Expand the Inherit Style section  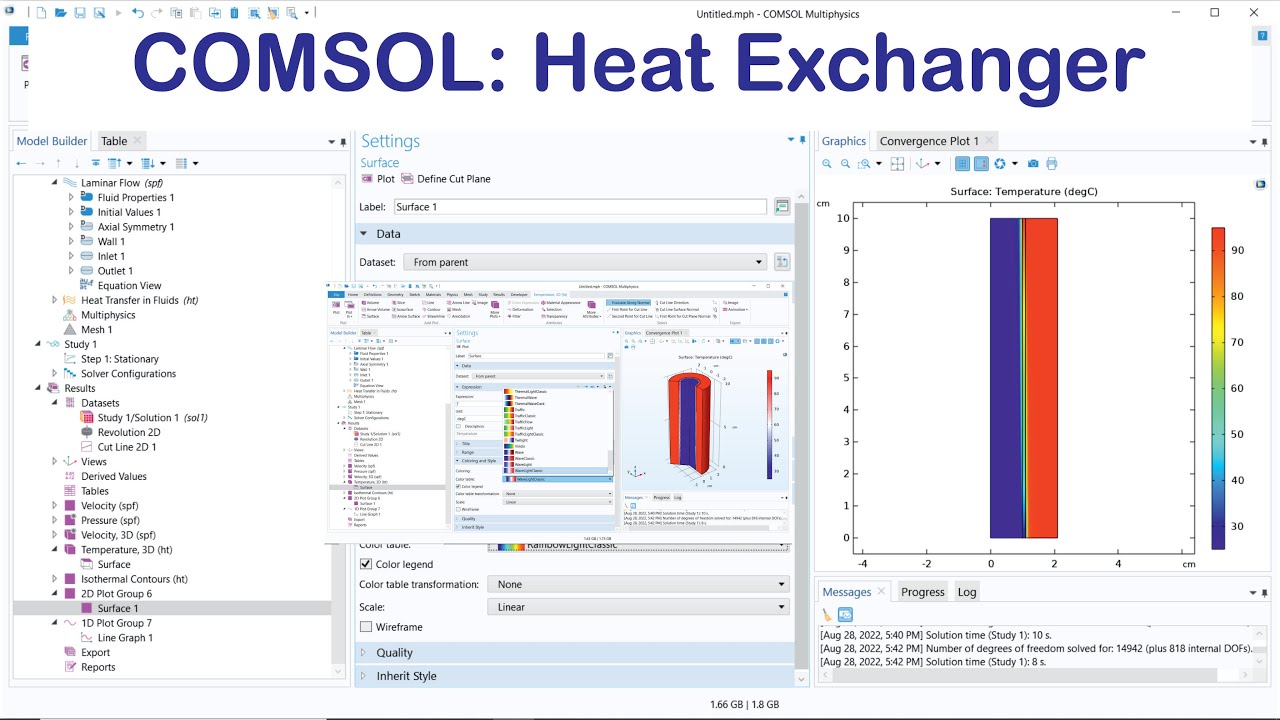pos(577,676)
